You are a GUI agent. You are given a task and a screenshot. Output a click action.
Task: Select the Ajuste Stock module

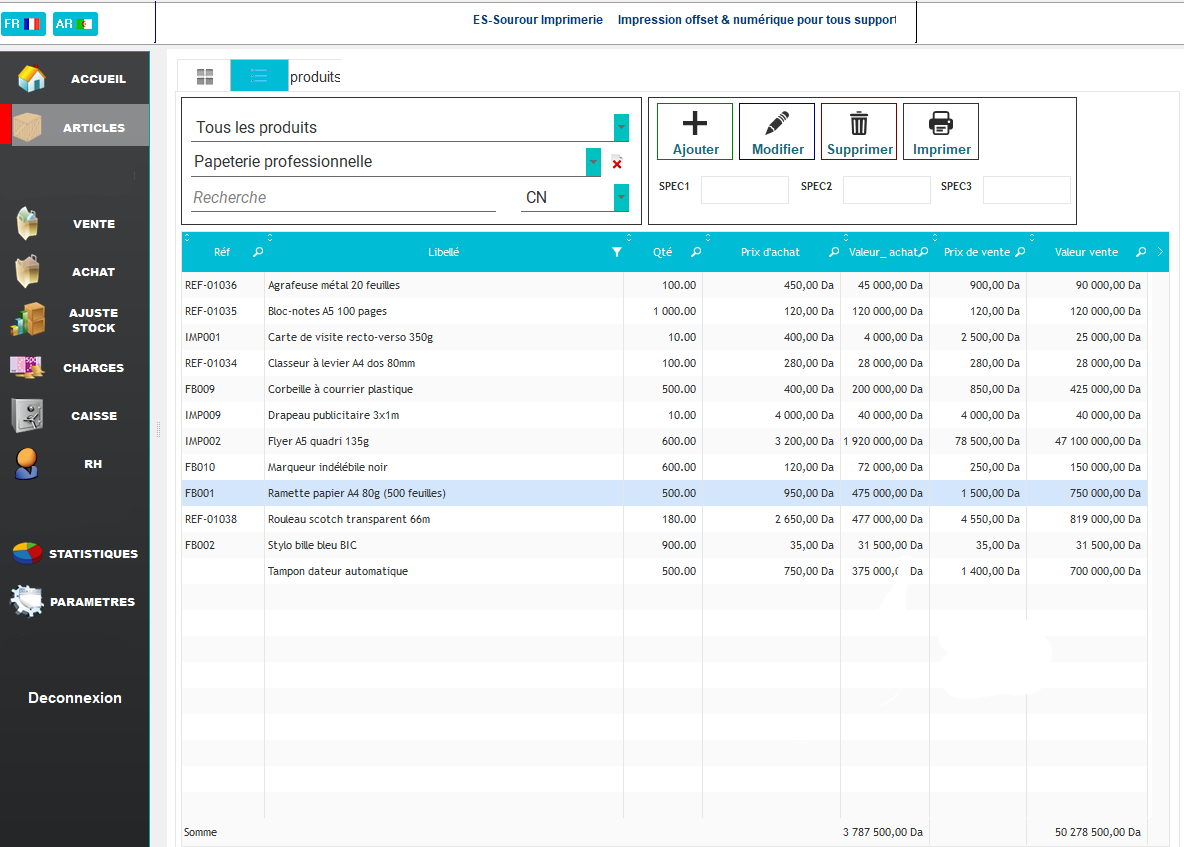[x=93, y=319]
